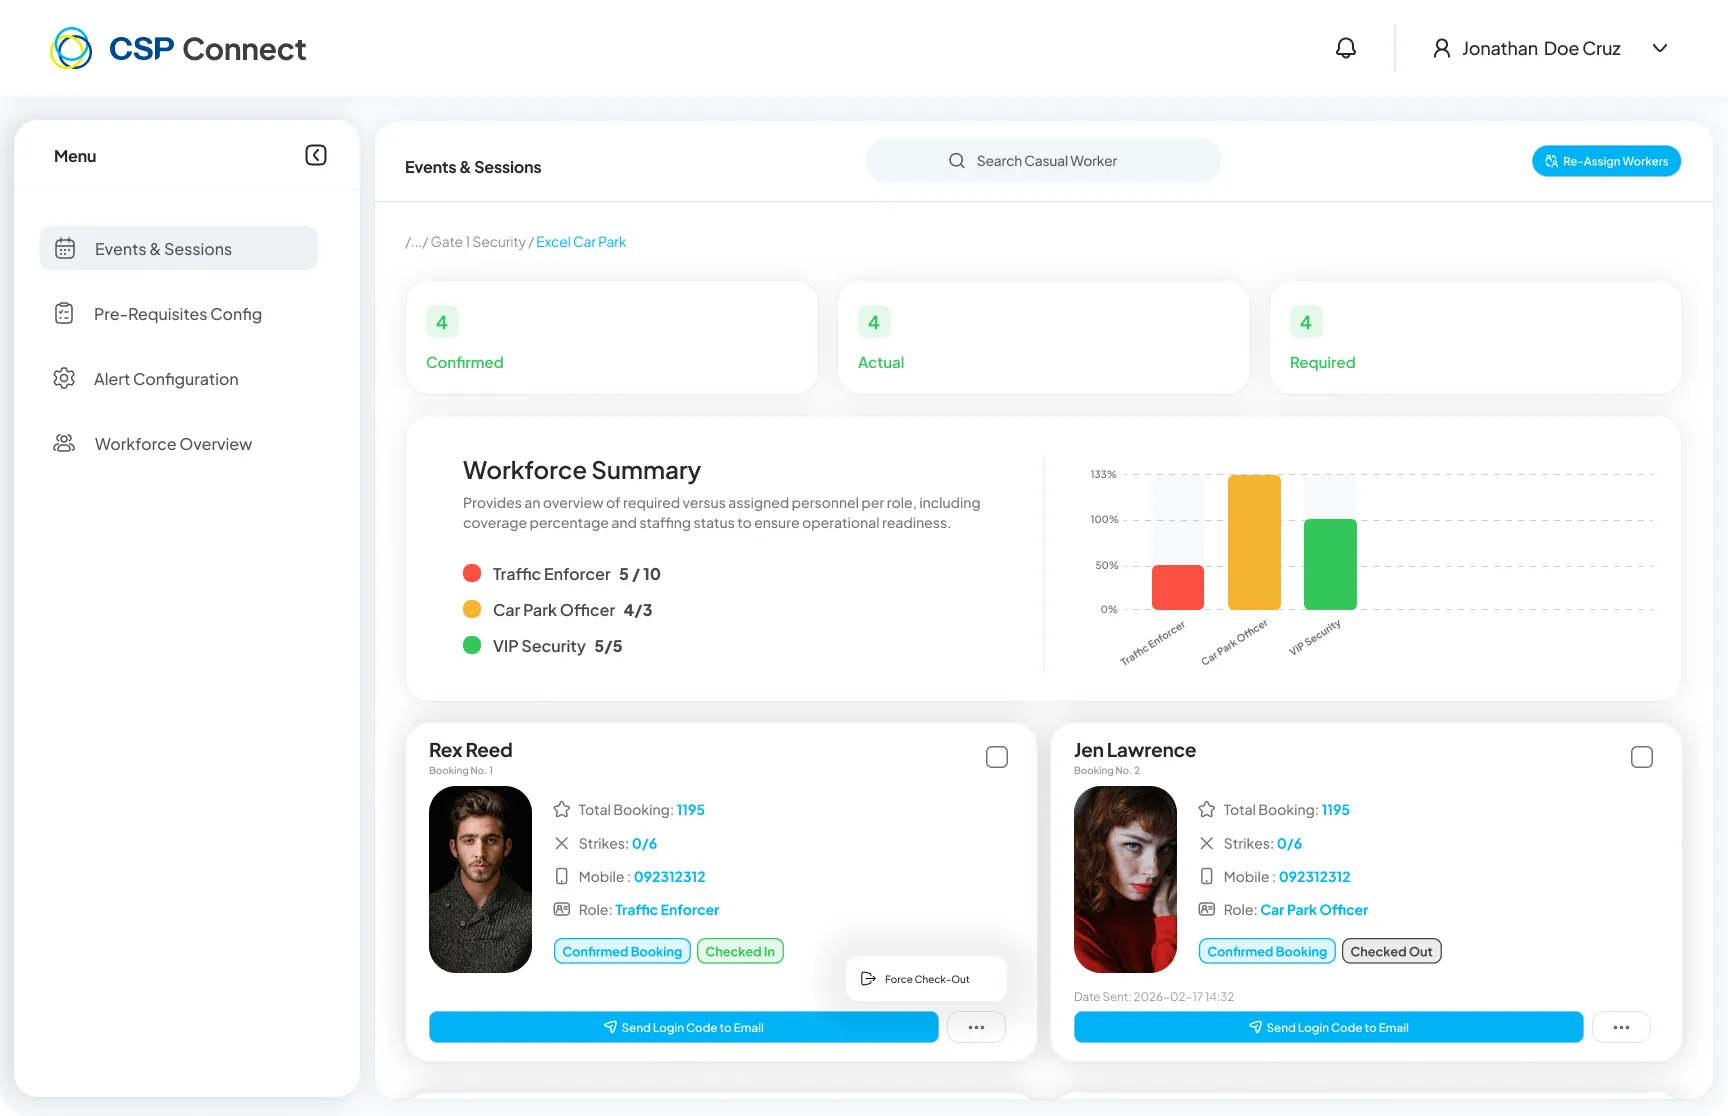1728x1116 pixels.
Task: Click the search magnifier icon
Action: pyautogui.click(x=957, y=161)
